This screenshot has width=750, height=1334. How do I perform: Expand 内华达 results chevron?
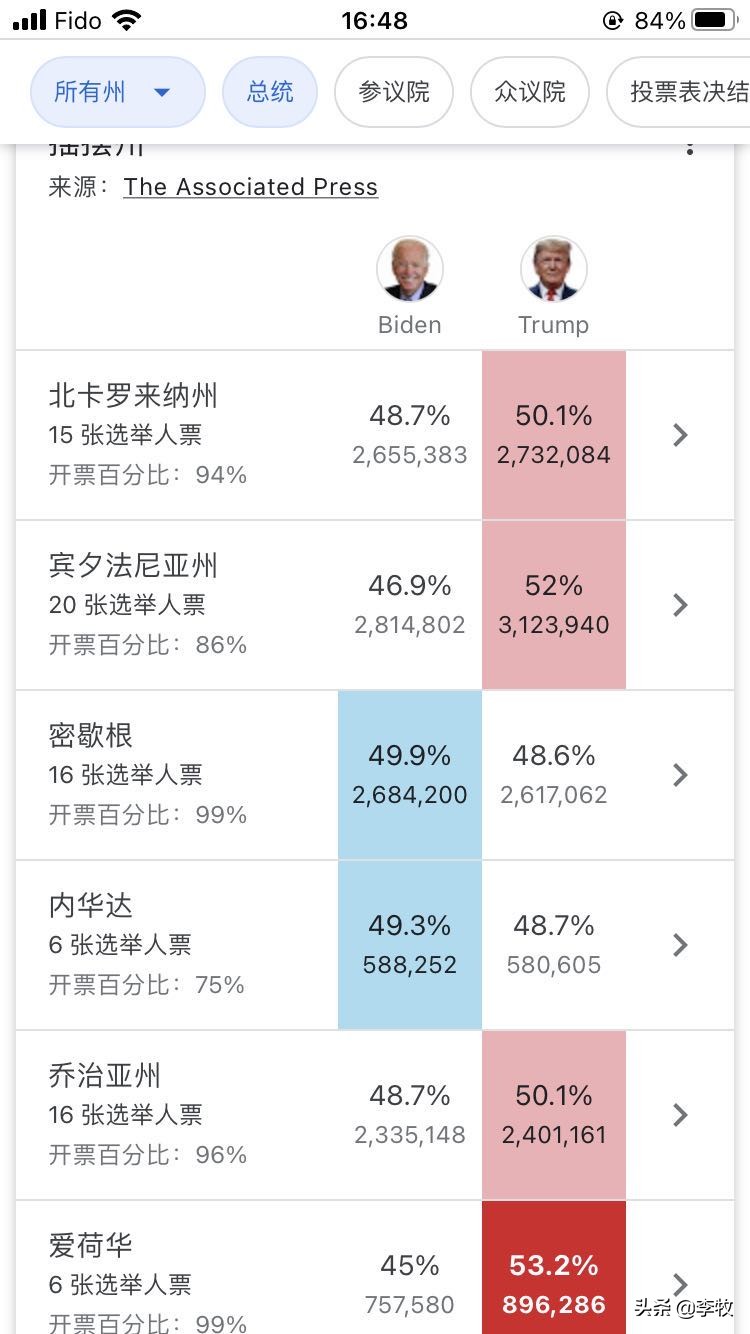680,945
